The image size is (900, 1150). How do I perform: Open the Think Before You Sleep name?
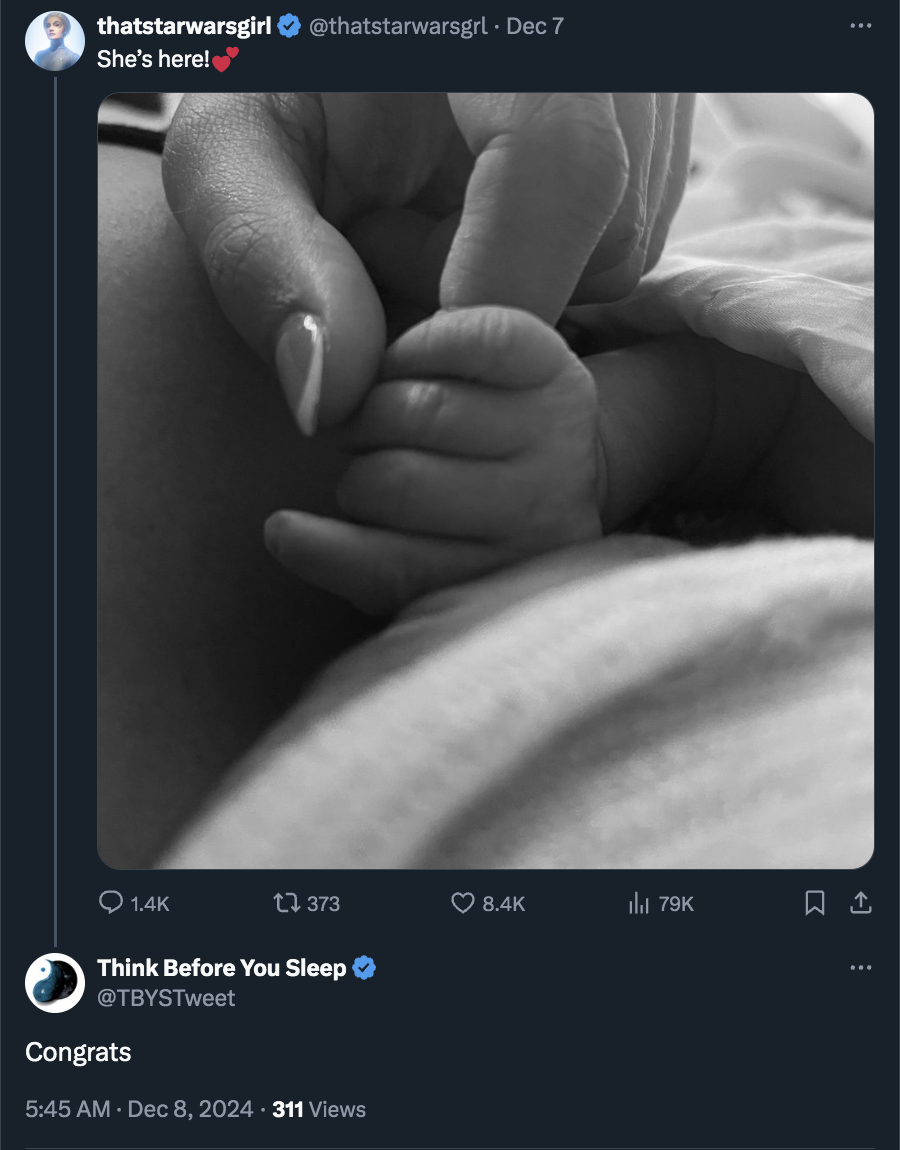(222, 968)
